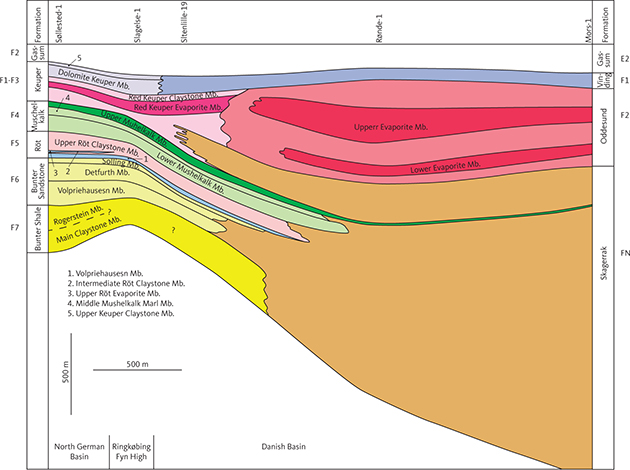Click the Skagerrak formation label
Screen dimensions: 630x470
pos(604,263)
